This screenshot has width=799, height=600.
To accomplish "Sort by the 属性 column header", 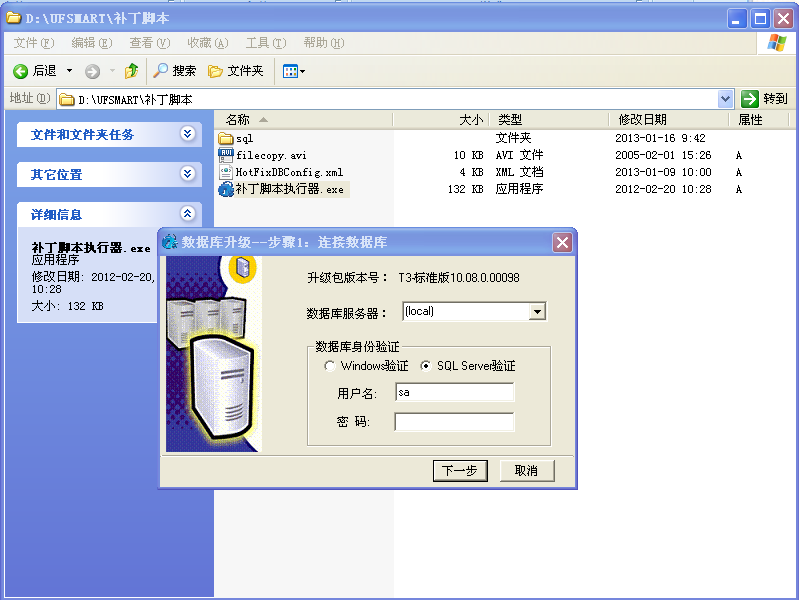I will pyautogui.click(x=758, y=120).
